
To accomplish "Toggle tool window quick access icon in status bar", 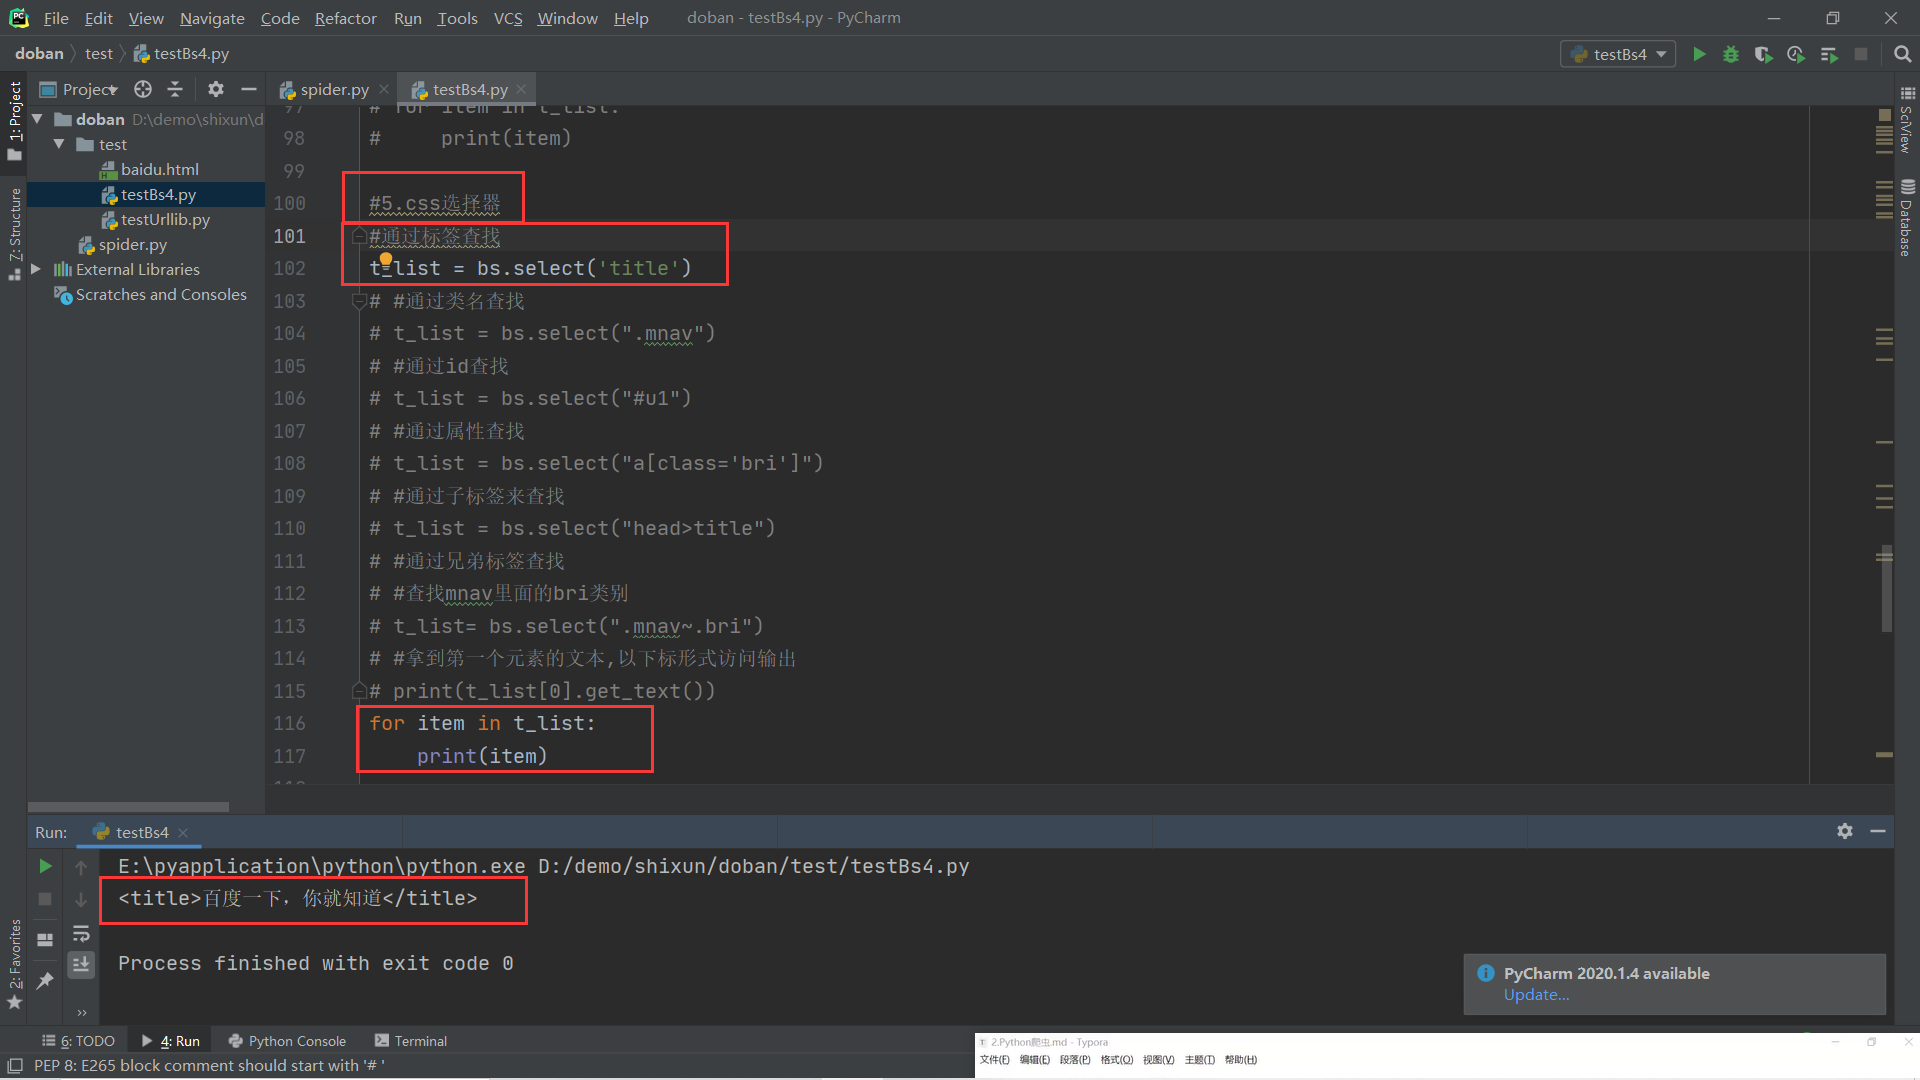I will pyautogui.click(x=15, y=1066).
